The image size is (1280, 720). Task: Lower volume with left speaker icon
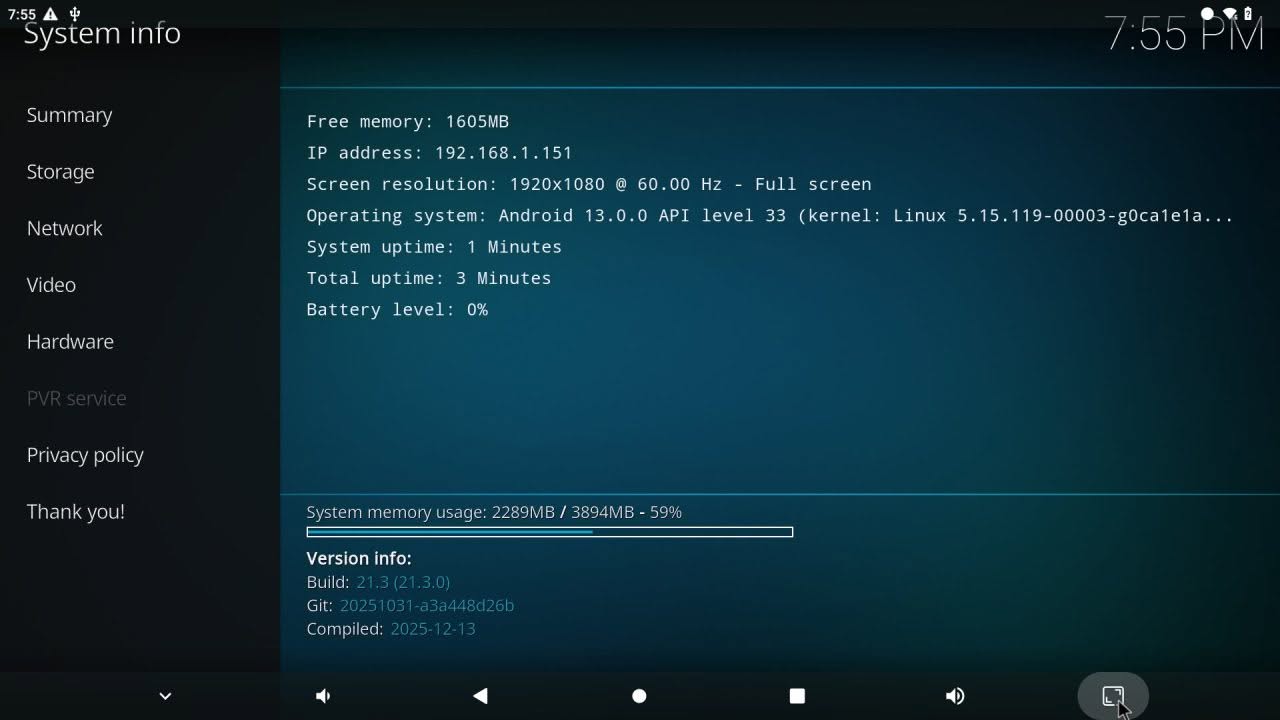323,696
